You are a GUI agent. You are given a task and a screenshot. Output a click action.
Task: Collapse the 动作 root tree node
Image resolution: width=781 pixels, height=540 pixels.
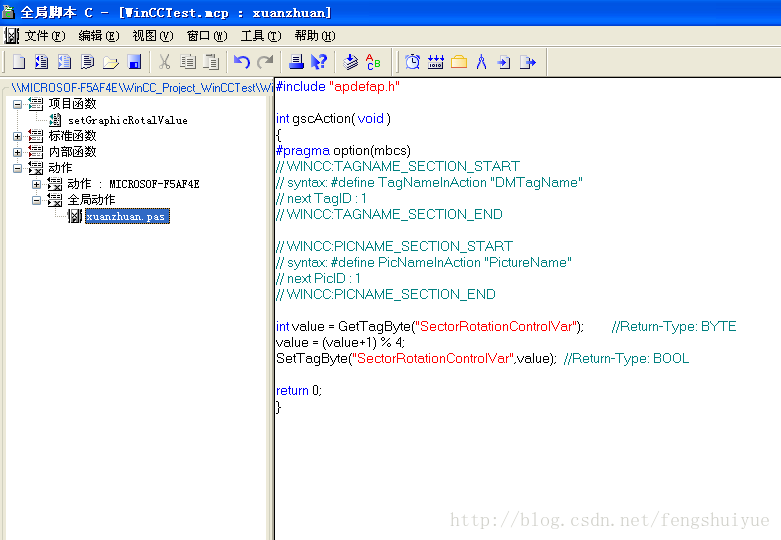point(17,168)
